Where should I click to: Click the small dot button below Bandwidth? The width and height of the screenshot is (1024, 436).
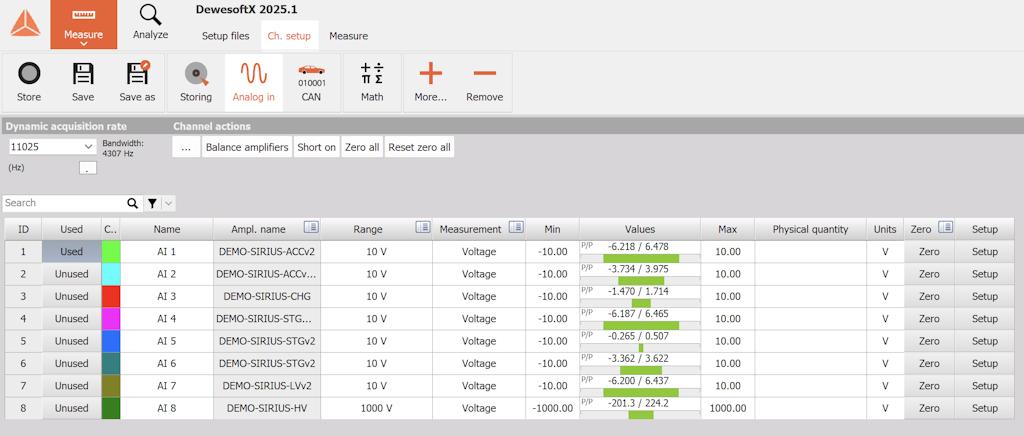tap(88, 168)
